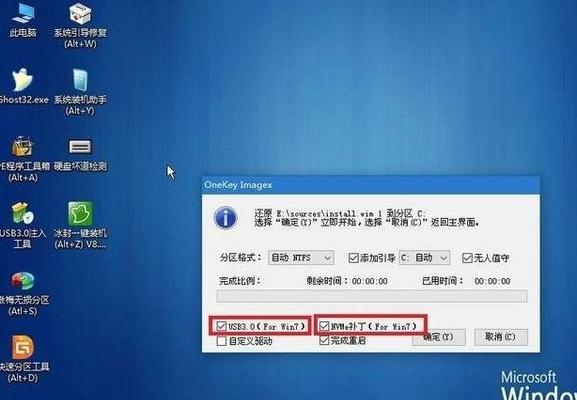Toggle the 完成重启 checkbox

pos(324,340)
